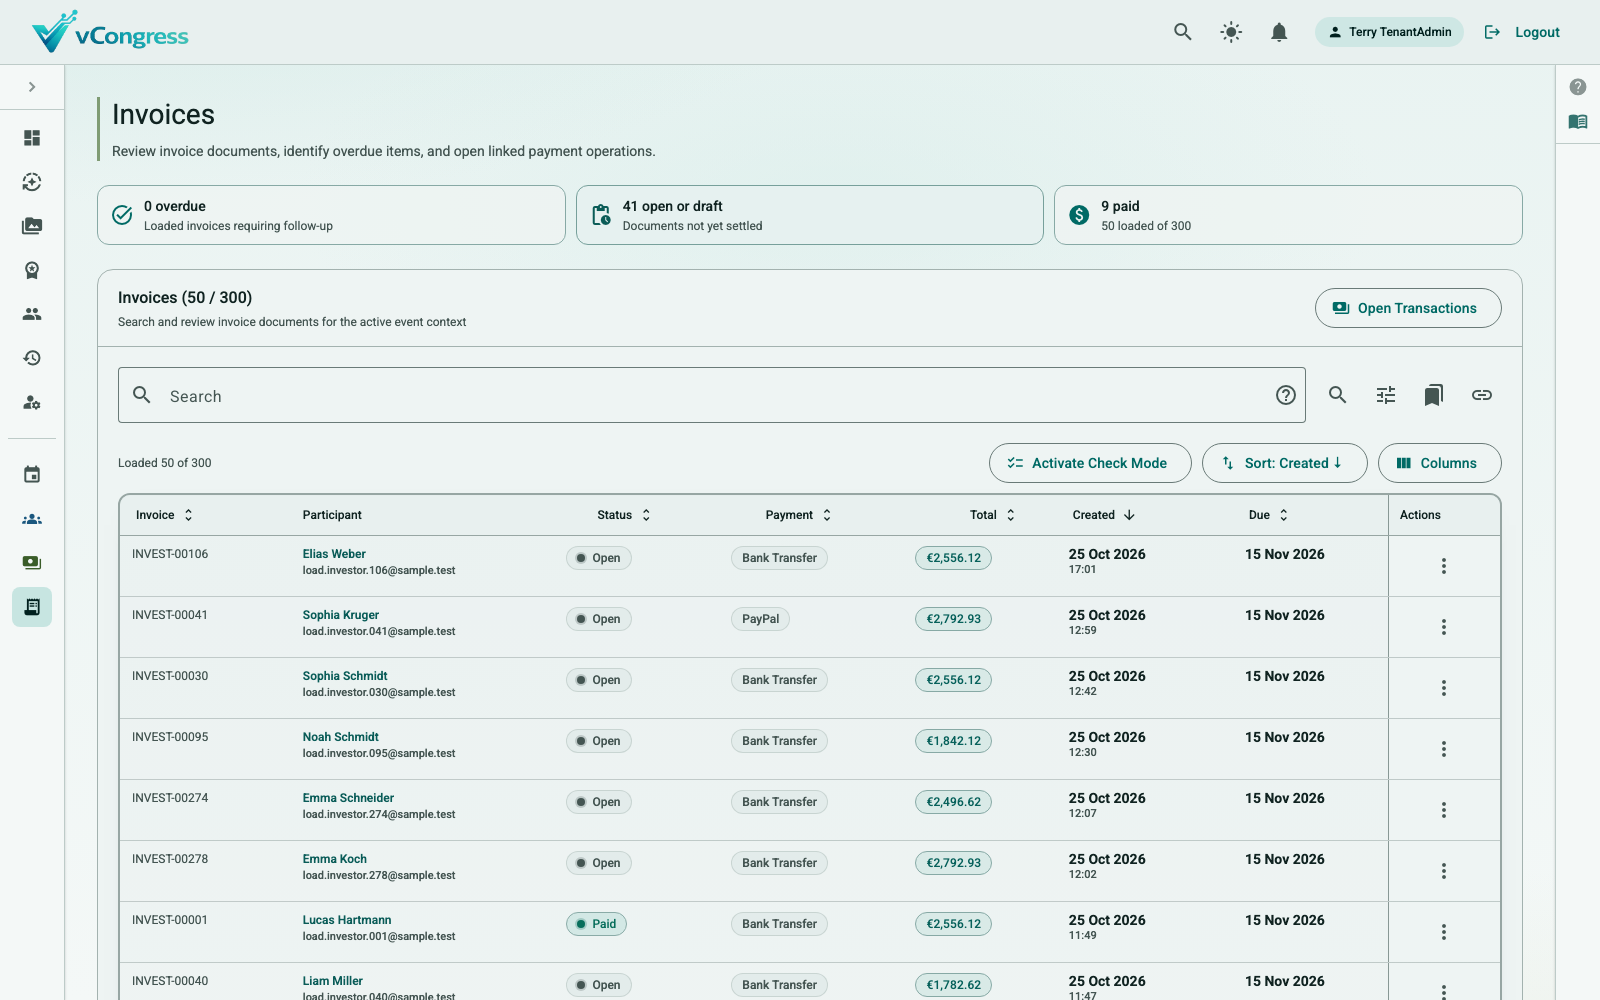This screenshot has width=1600, height=1000.
Task: Open actions menu for INVEST-00278
Action: click(1444, 871)
